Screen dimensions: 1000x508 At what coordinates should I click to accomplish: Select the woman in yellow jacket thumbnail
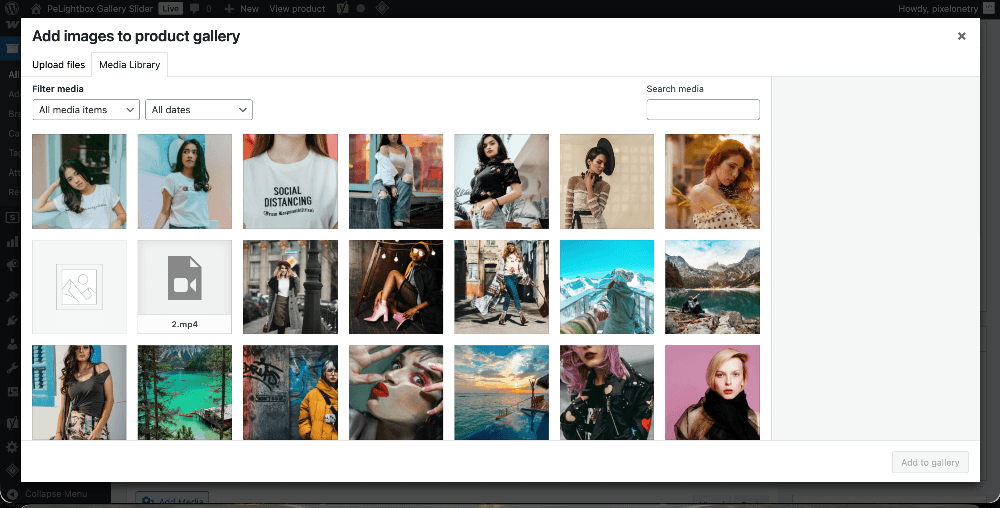(x=290, y=392)
